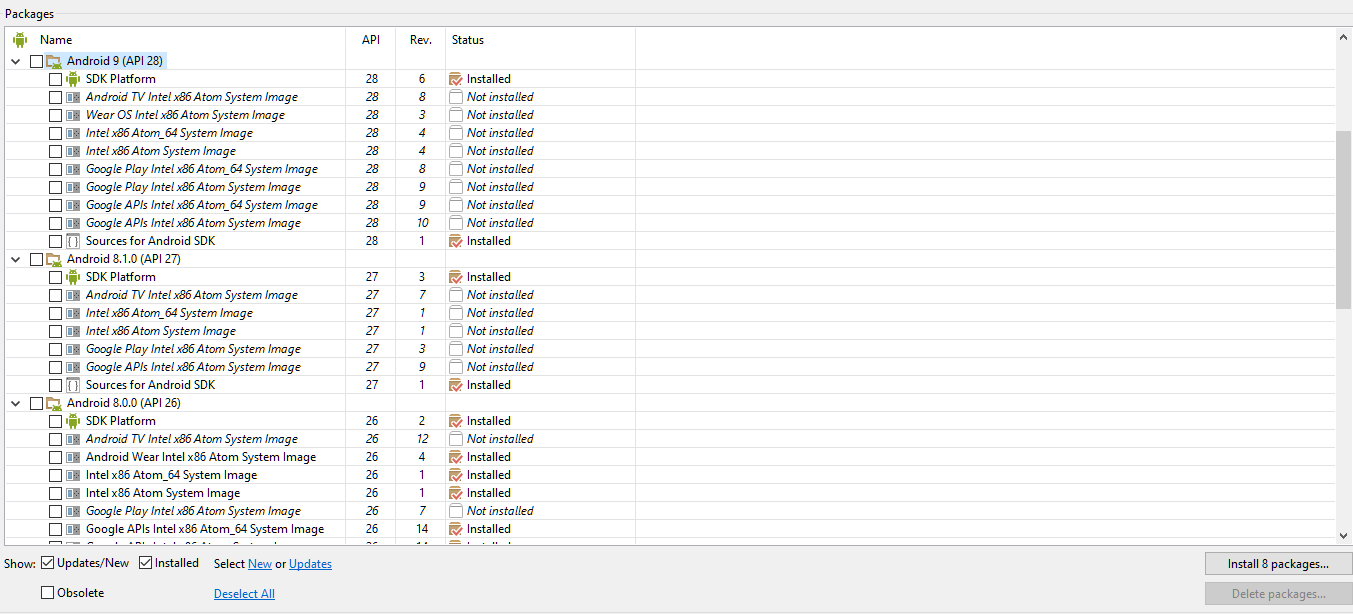Viewport: 1353px width, 614px height.
Task: Select the Intel x86 Atom_64 System Image row, API 27
Action: click(x=670, y=313)
